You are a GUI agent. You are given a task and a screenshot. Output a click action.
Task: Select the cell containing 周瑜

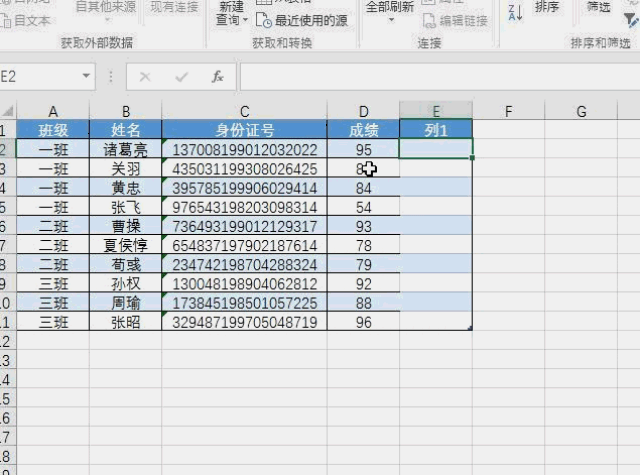126,302
